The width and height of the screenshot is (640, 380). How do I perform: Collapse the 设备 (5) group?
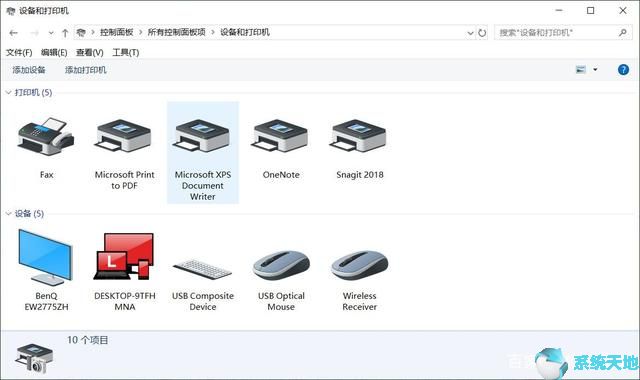pyautogui.click(x=9, y=213)
